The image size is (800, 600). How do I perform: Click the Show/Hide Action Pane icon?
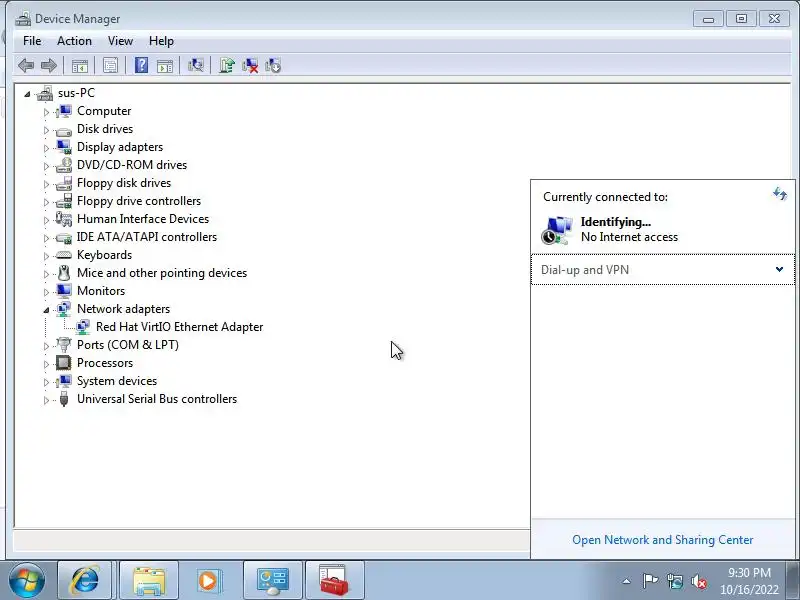tap(165, 65)
